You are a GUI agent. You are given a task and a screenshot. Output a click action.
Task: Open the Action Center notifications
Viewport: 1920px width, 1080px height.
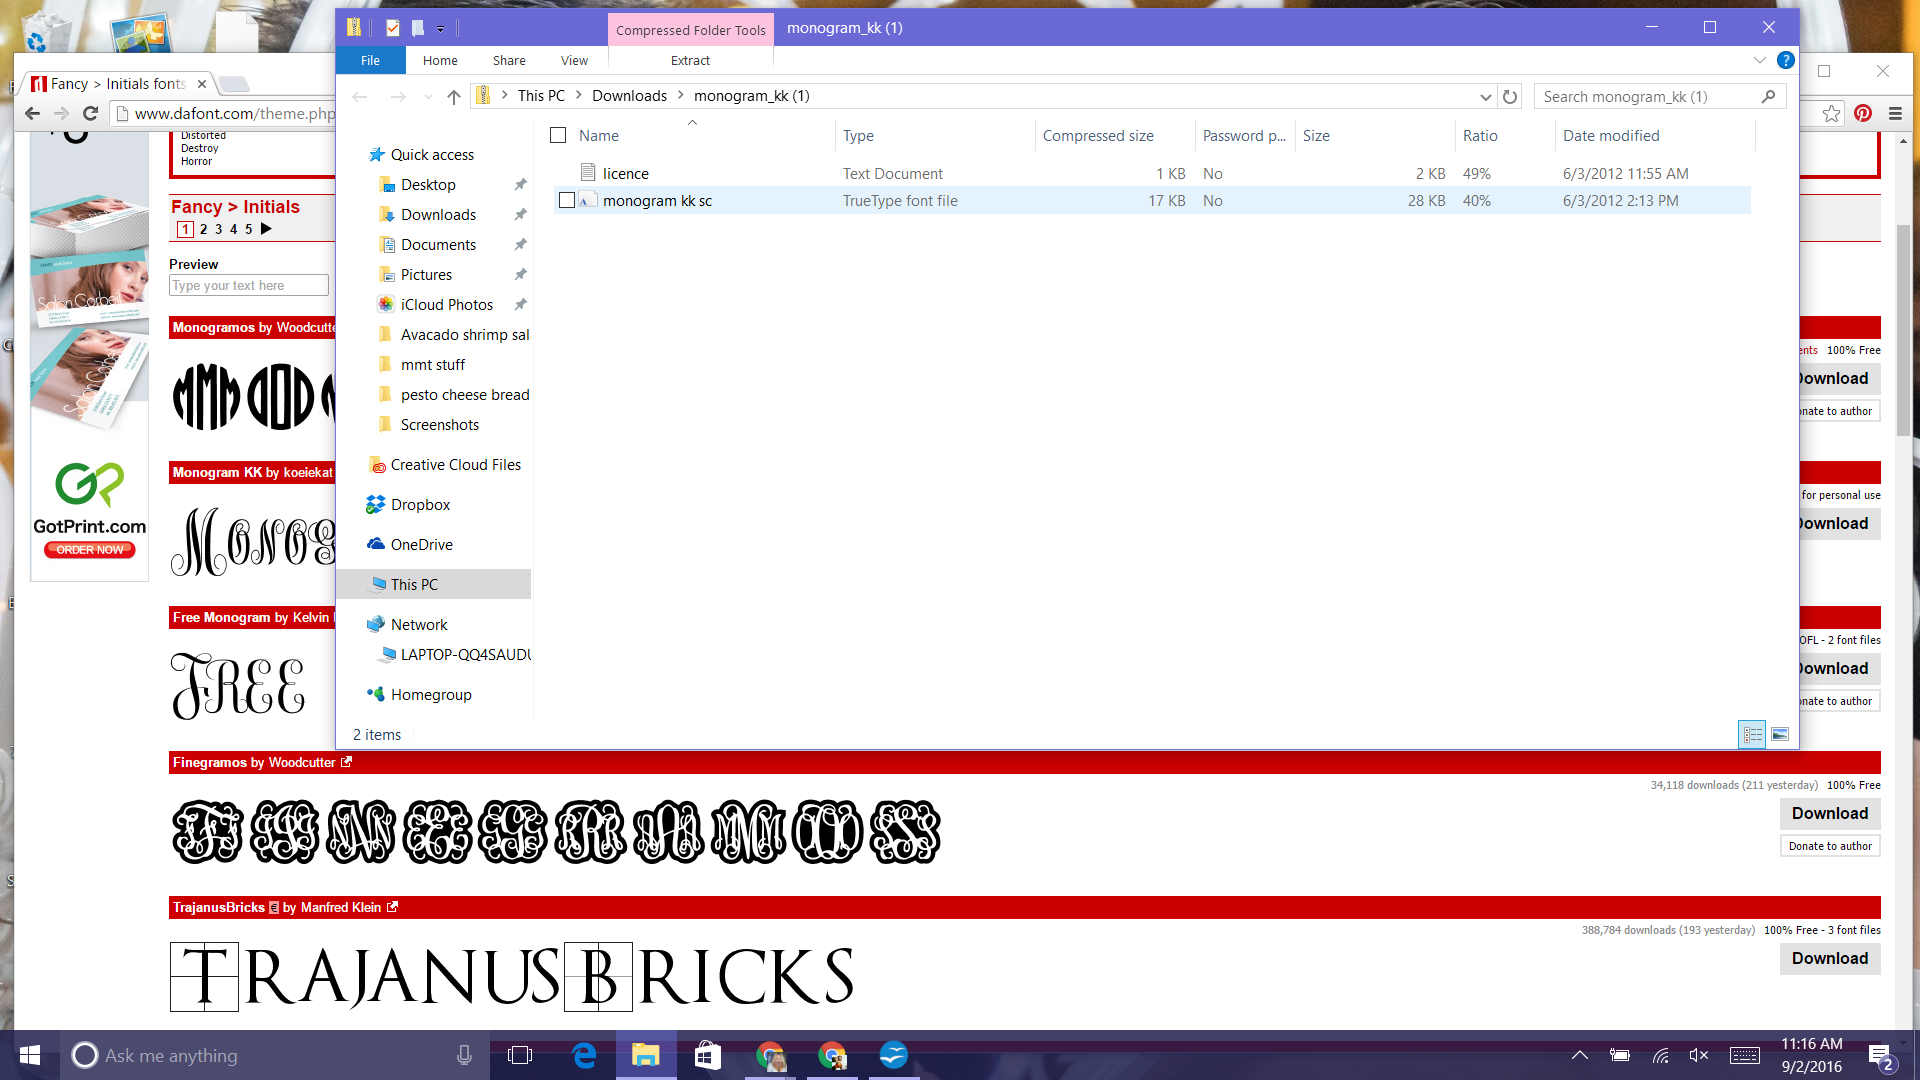pyautogui.click(x=1880, y=1057)
